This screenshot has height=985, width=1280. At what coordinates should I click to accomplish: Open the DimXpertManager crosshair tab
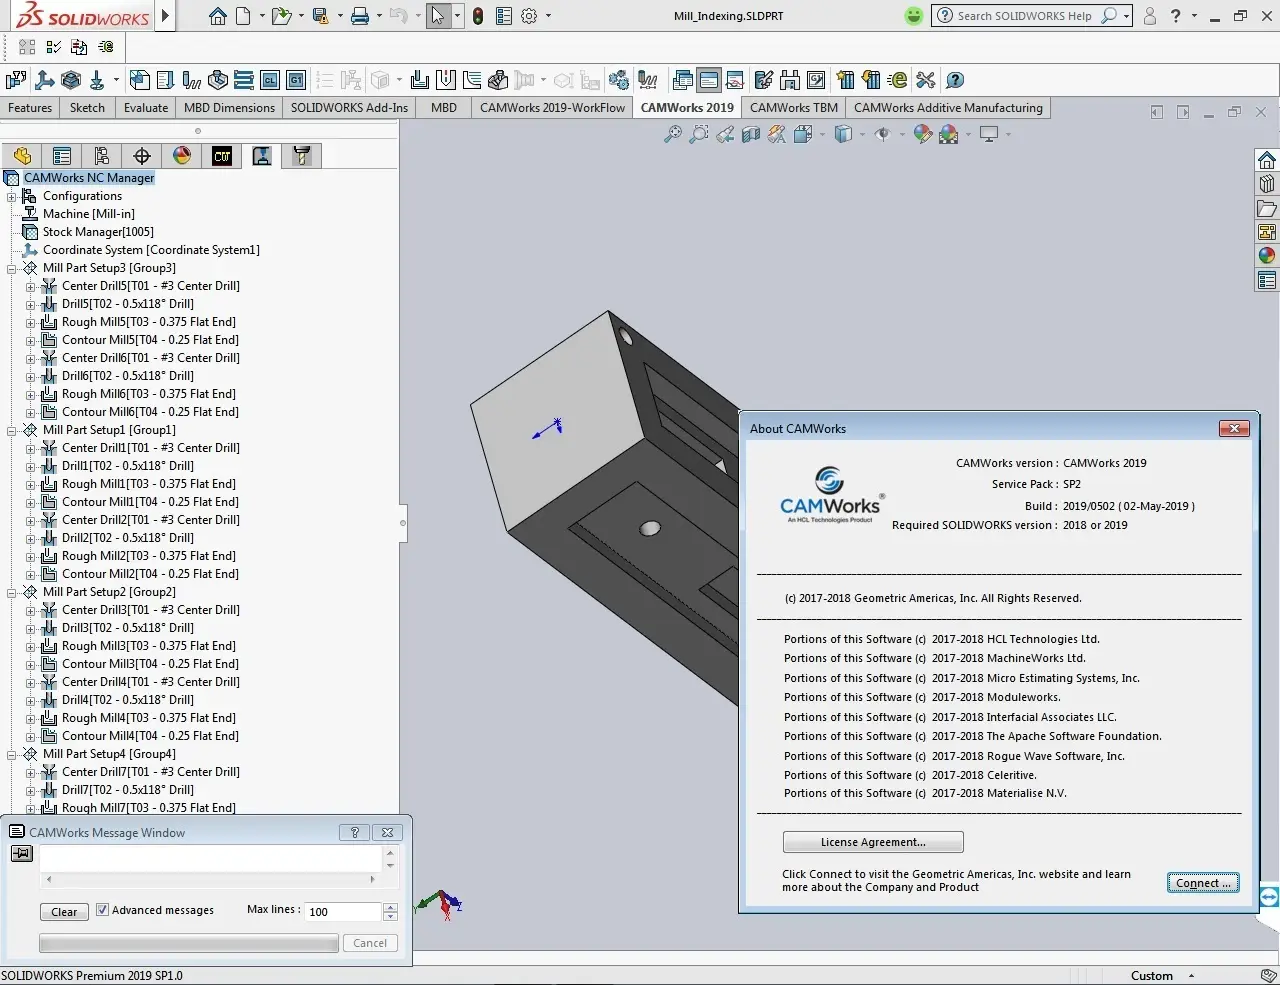pos(142,155)
